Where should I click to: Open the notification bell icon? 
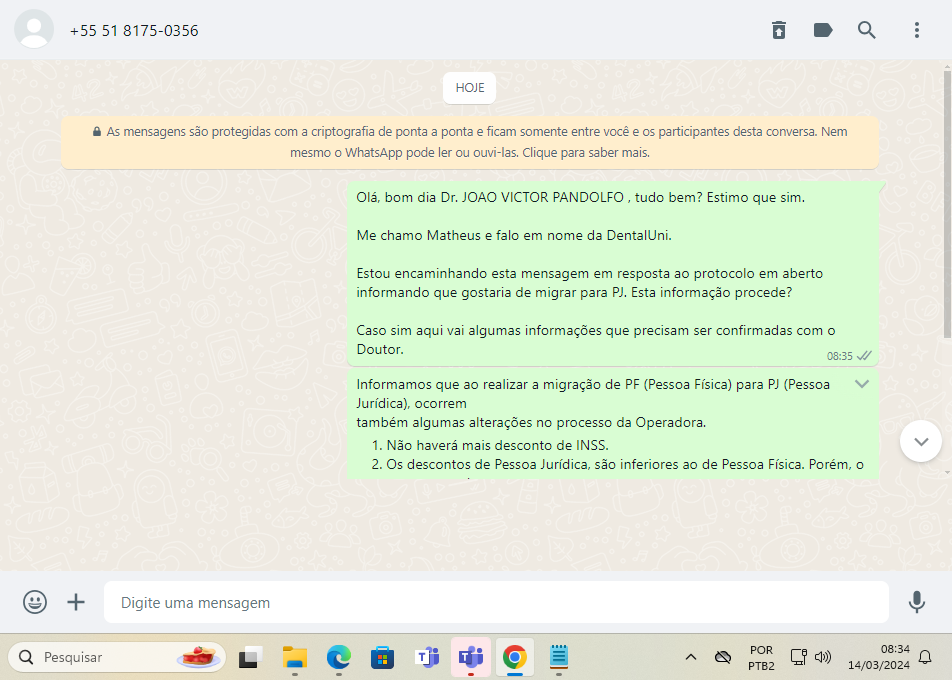(x=925, y=657)
